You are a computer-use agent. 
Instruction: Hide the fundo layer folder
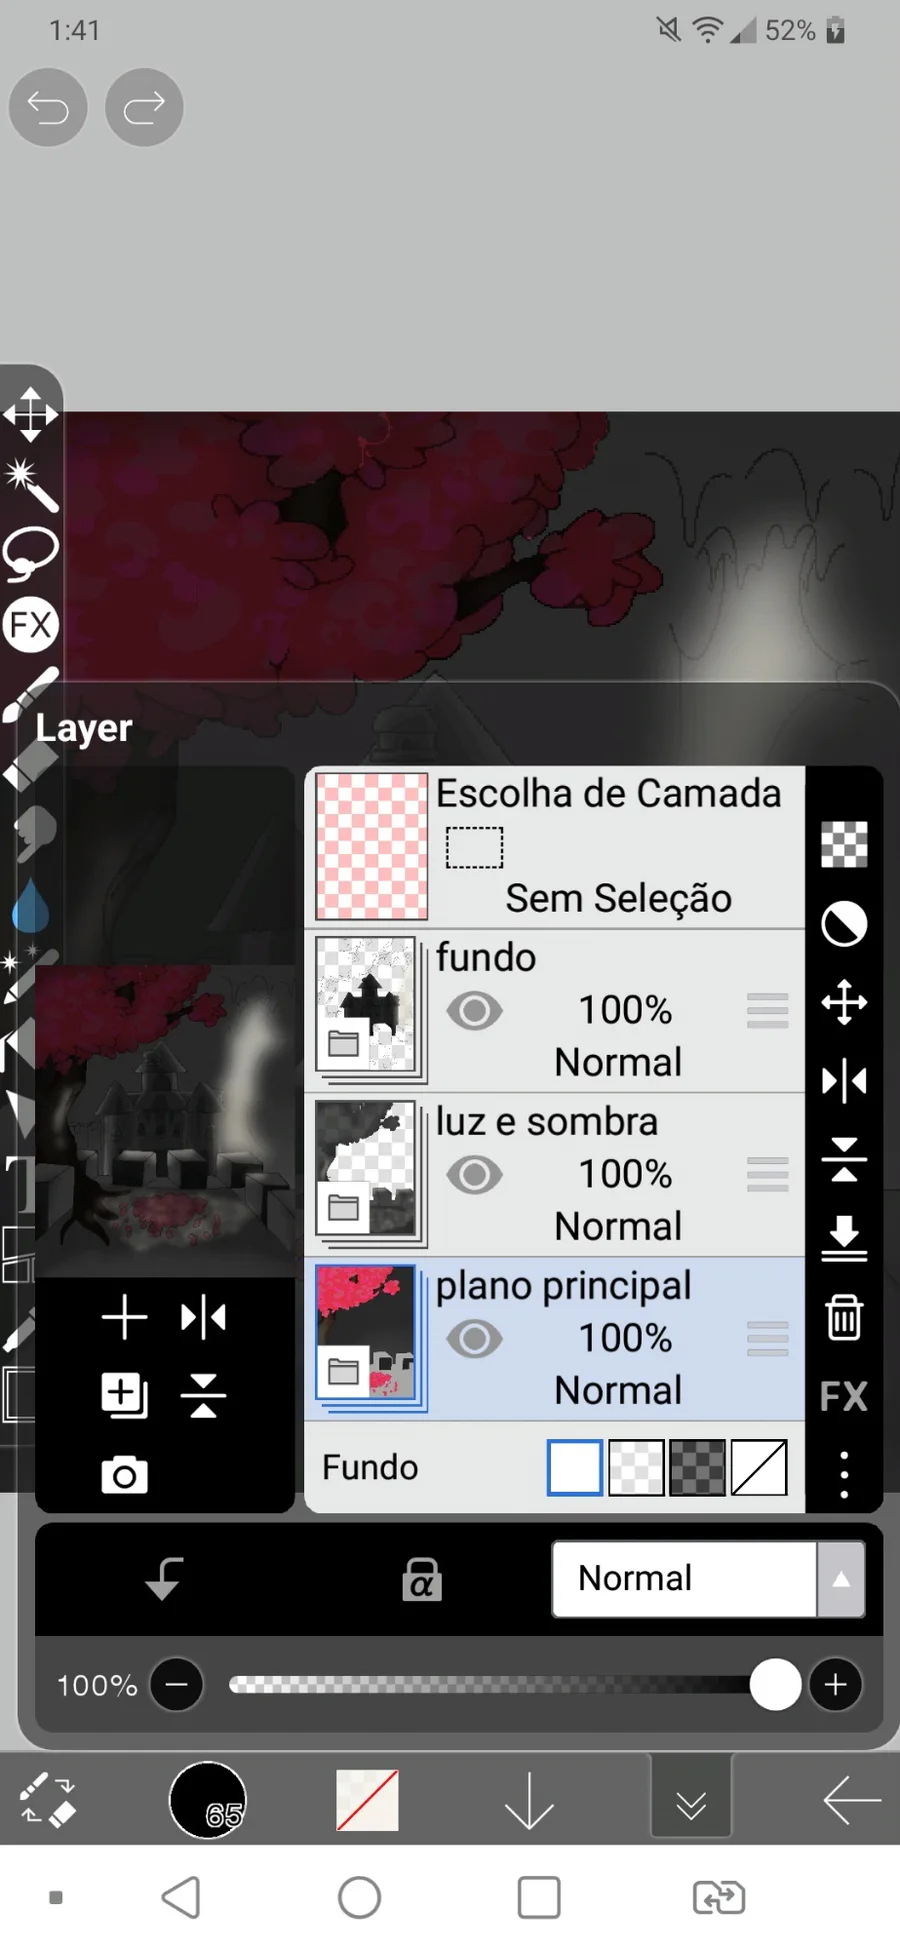(474, 1011)
